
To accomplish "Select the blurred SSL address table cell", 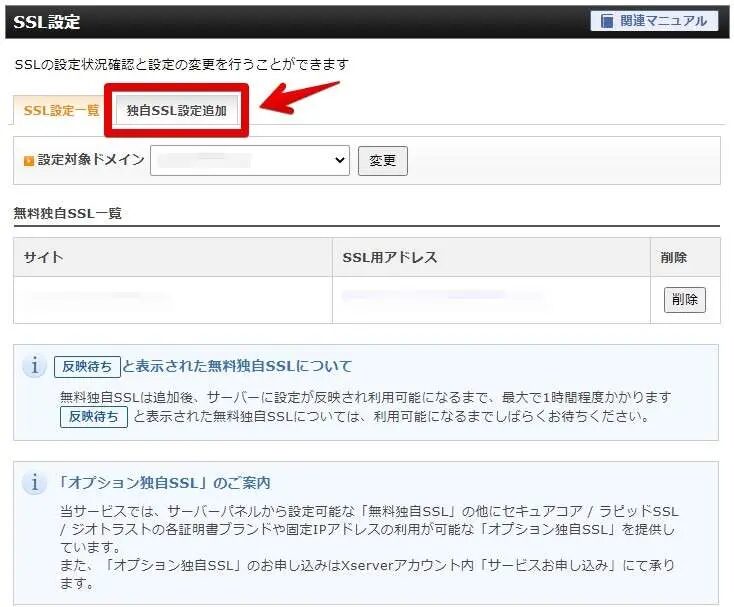I will pyautogui.click(x=440, y=298).
